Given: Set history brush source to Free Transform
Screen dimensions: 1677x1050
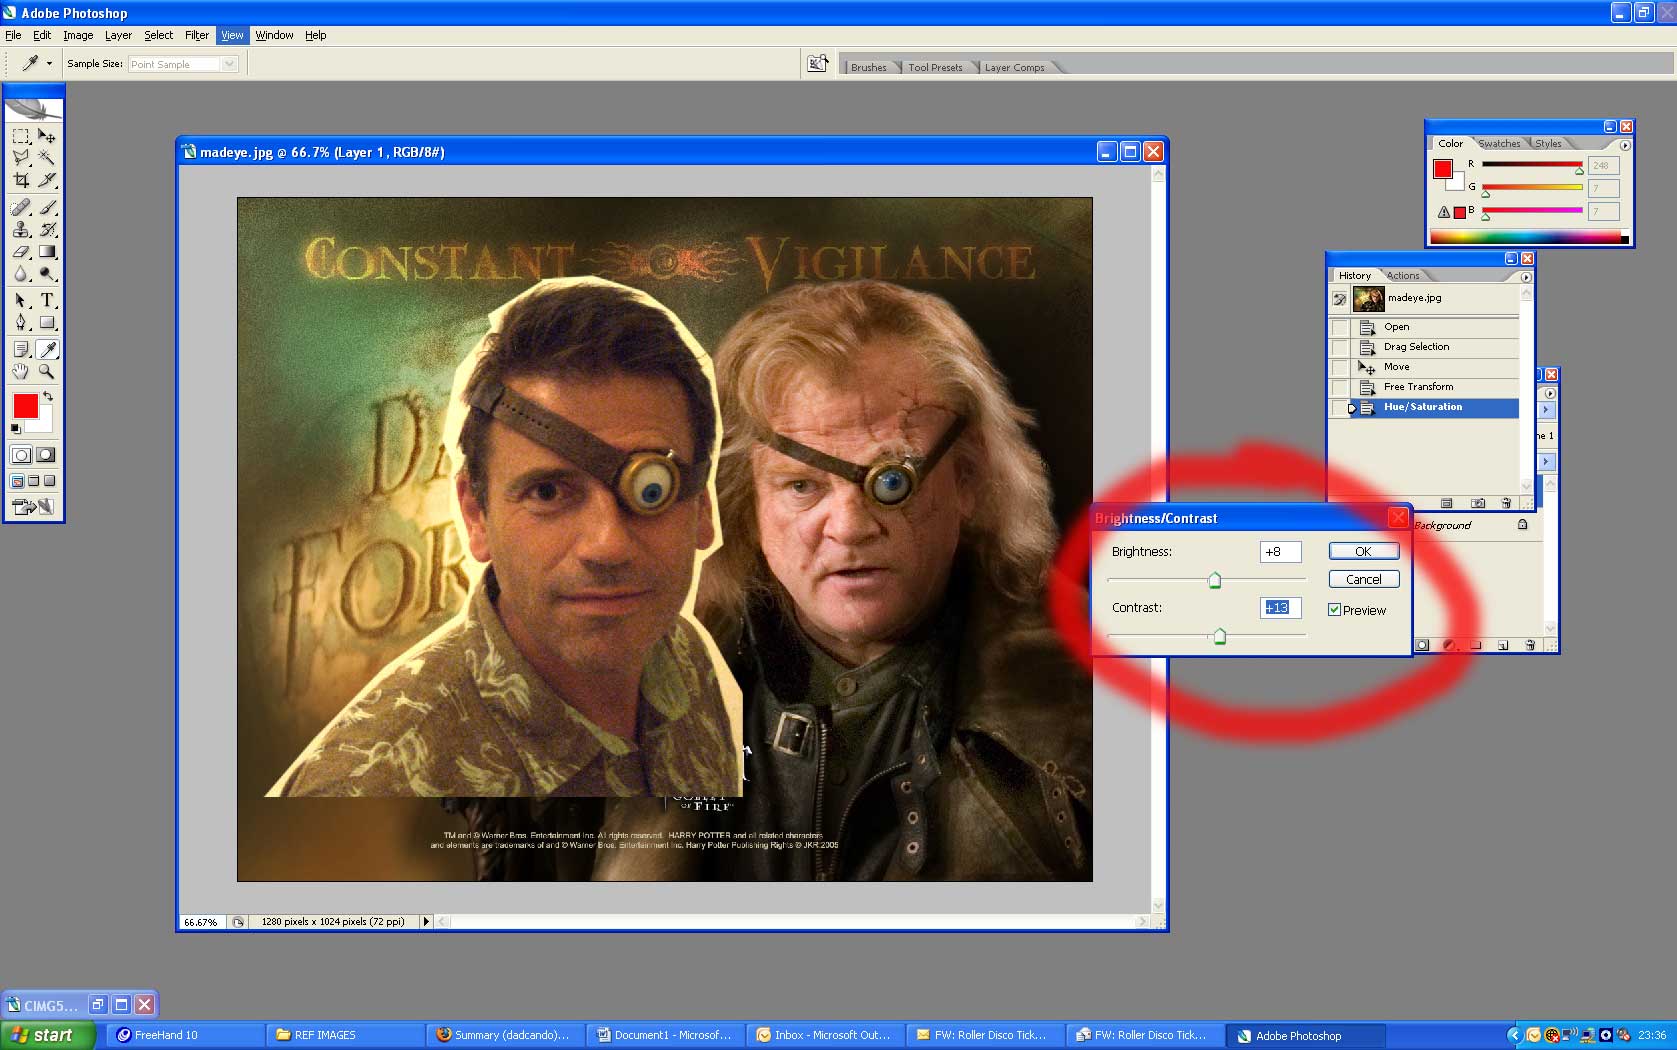Looking at the screenshot, I should [x=1340, y=387].
